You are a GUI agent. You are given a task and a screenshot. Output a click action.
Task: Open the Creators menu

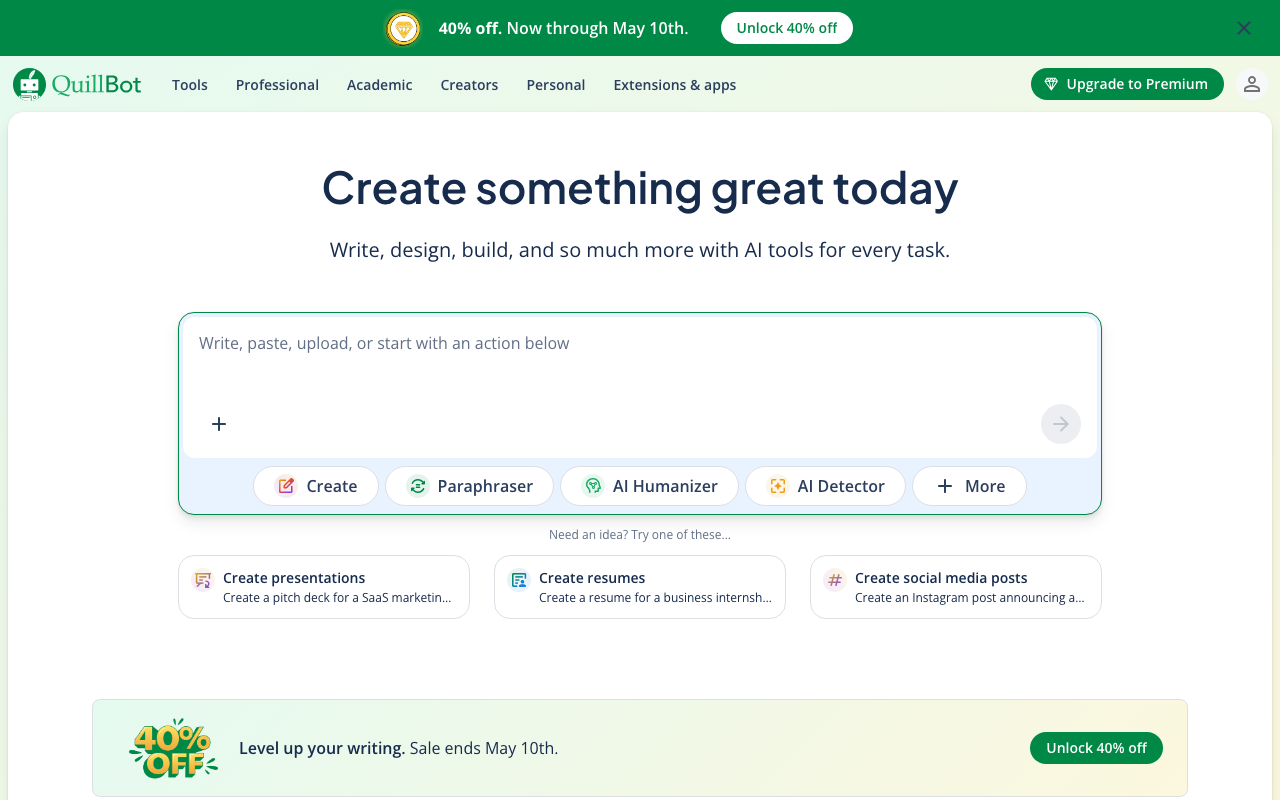(469, 85)
